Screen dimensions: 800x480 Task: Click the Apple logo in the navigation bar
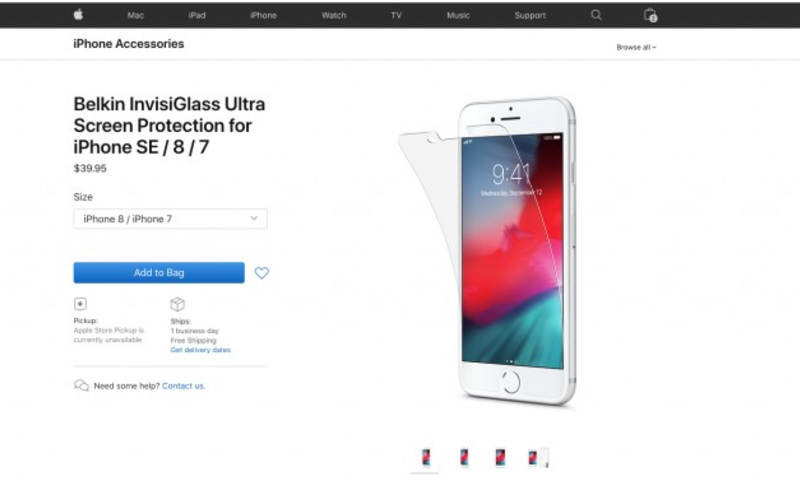pos(78,15)
